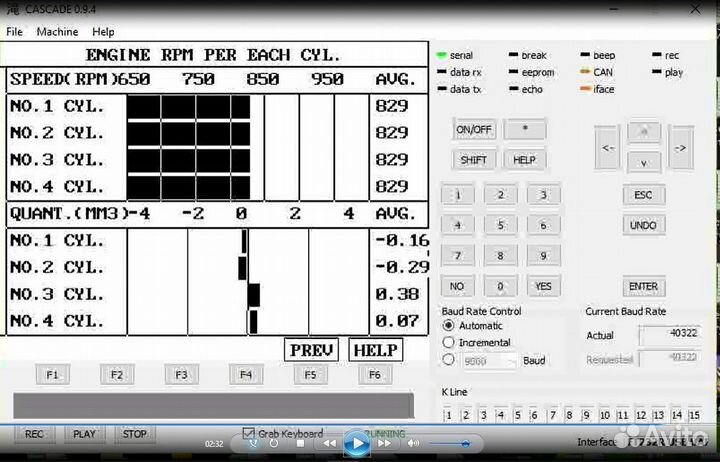This screenshot has width=720, height=462.
Task: Toggle the Grab Keyboard checkbox
Action: coord(248,433)
